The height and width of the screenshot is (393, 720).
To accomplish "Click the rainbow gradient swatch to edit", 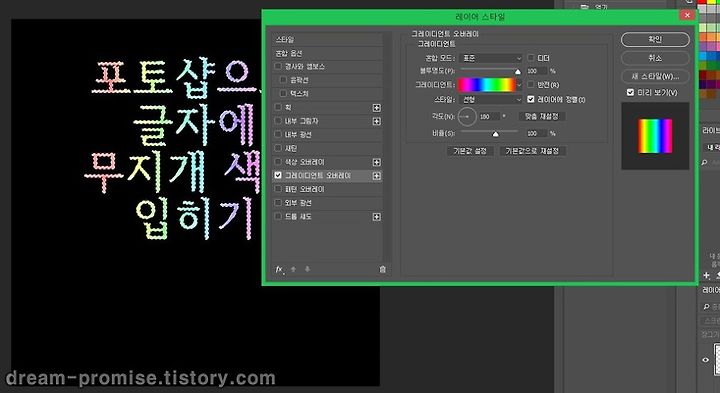I will pyautogui.click(x=487, y=85).
